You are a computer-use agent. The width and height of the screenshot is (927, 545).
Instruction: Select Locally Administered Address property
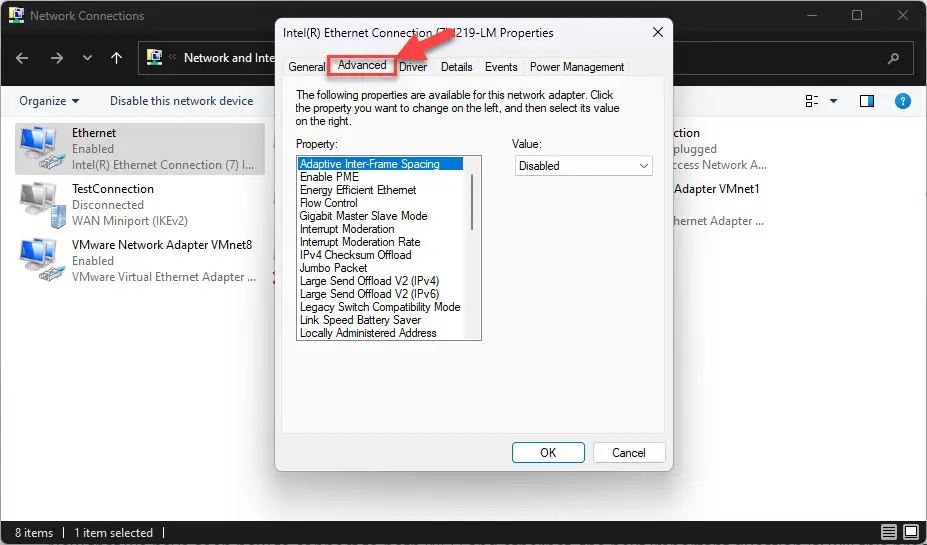[368, 333]
